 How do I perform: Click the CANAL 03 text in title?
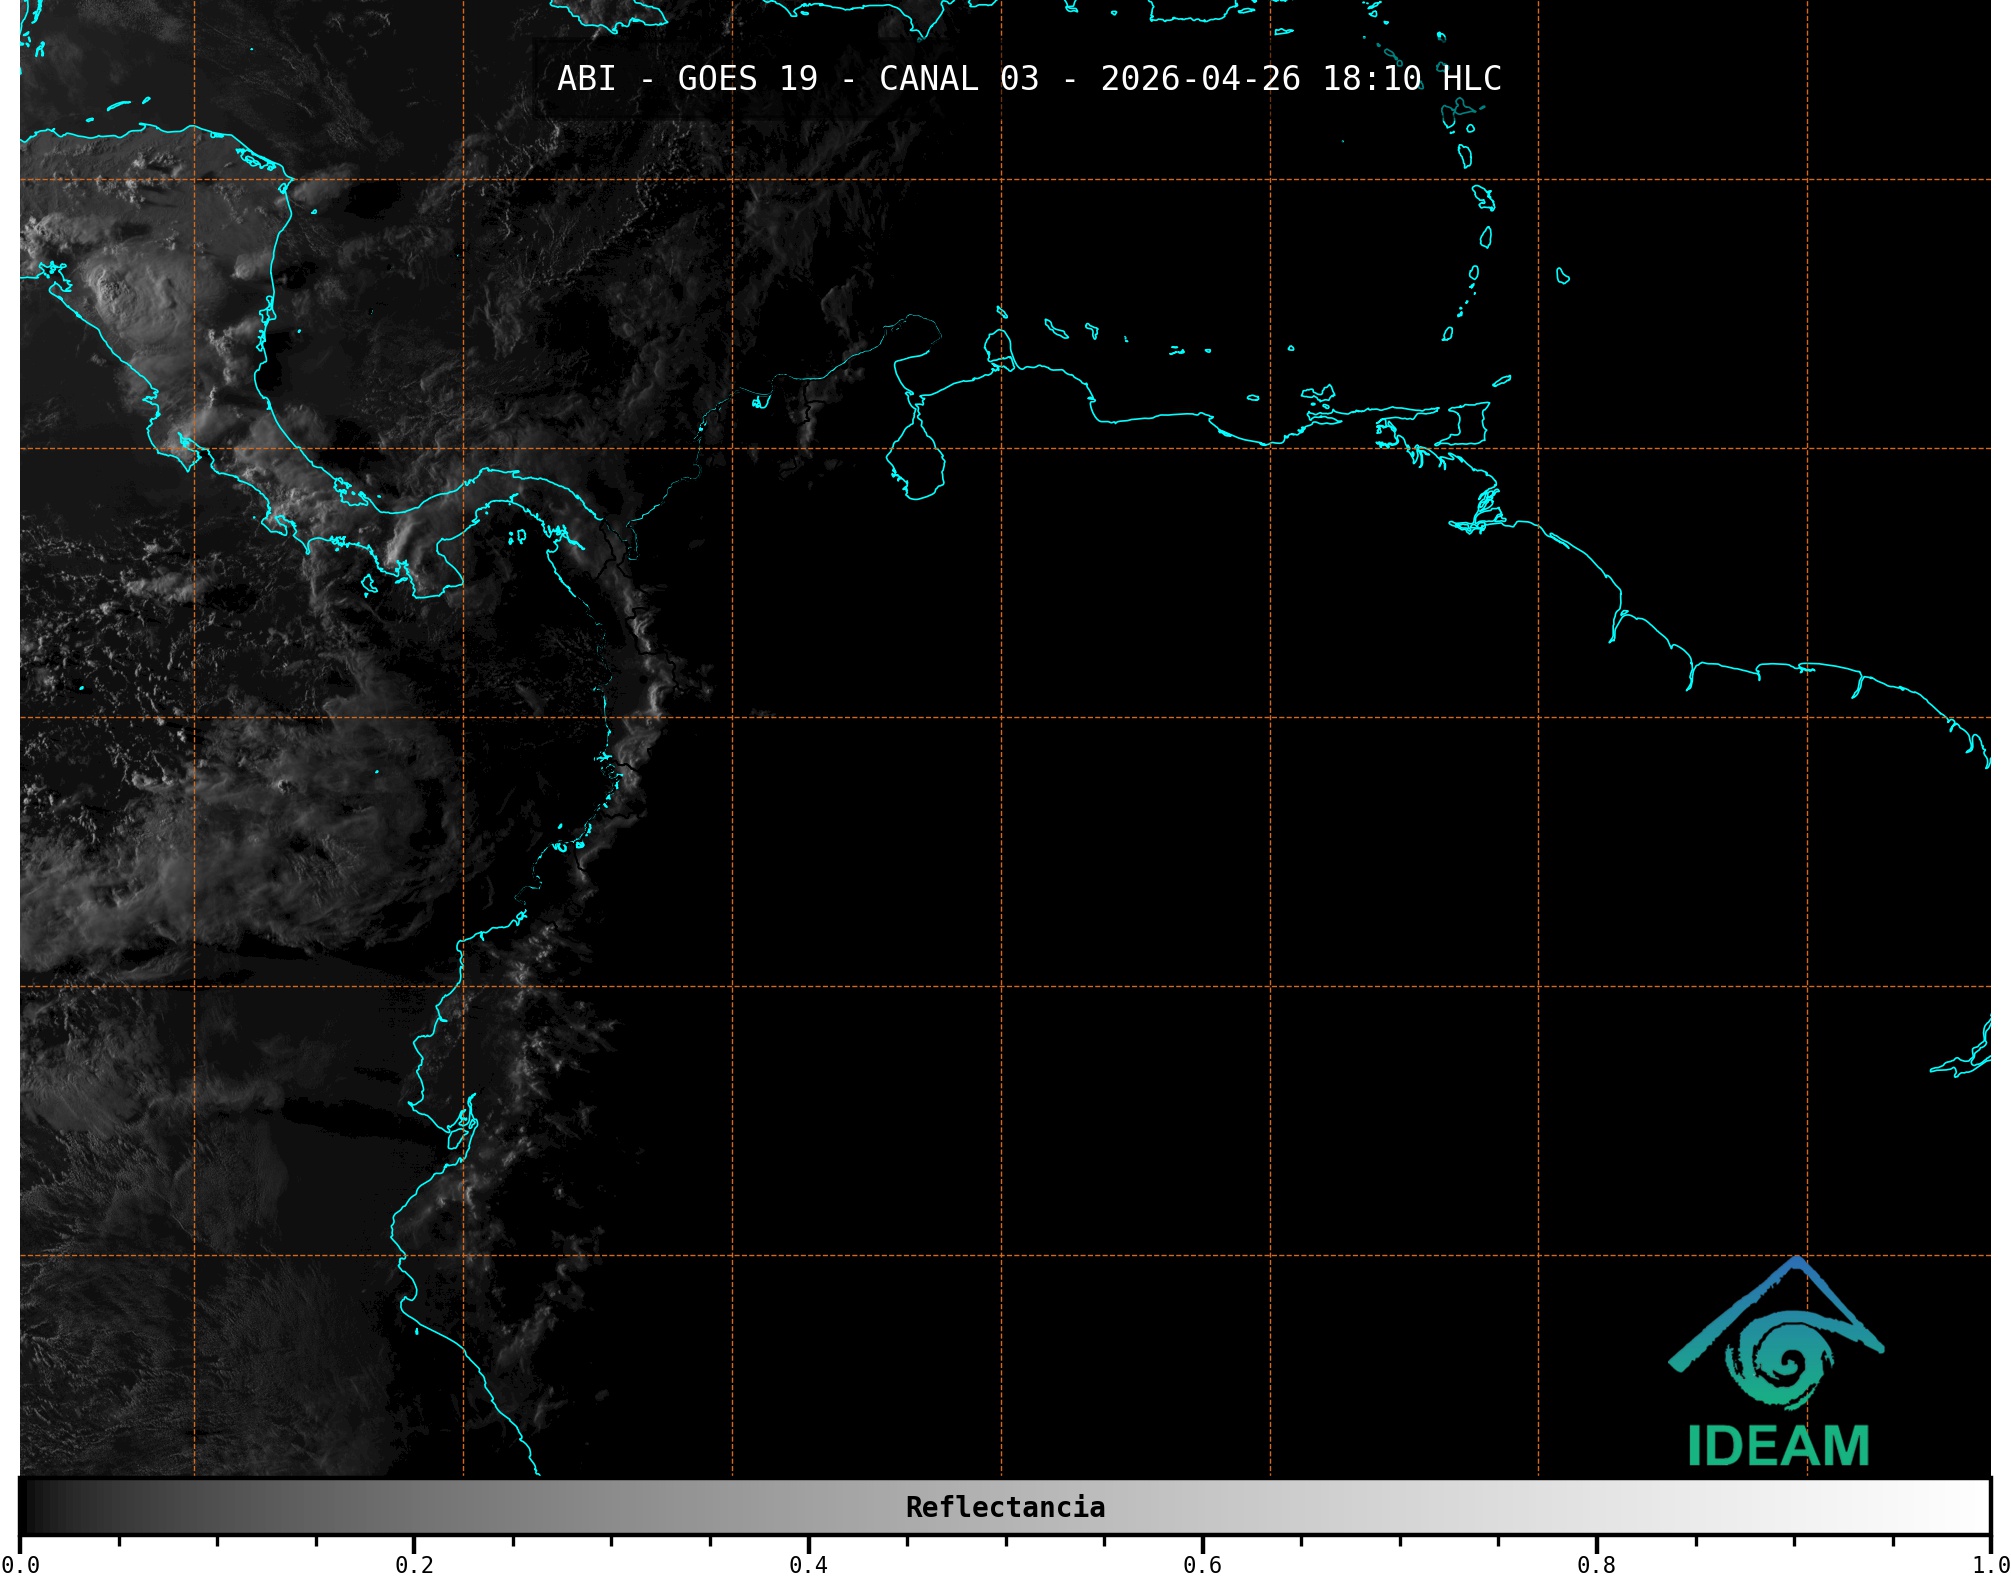(x=958, y=79)
